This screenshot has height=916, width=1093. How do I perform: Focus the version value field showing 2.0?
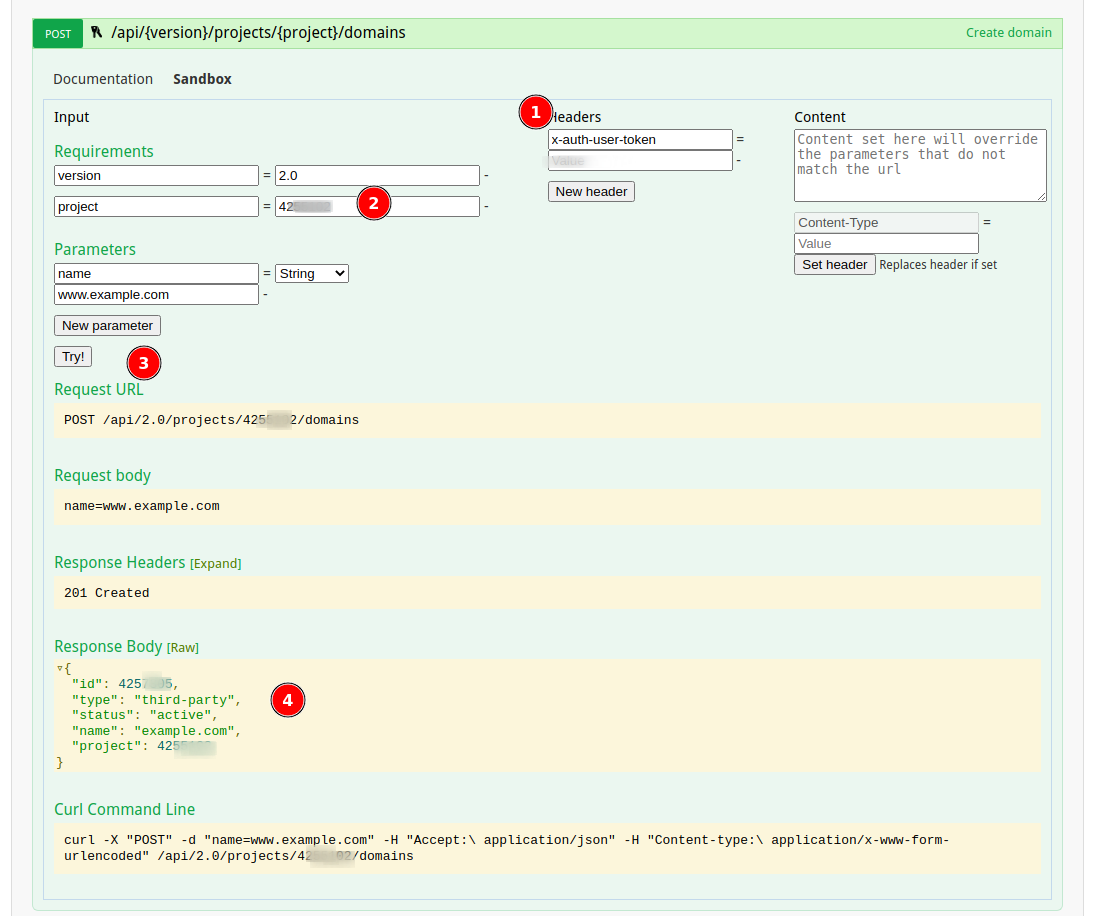pyautogui.click(x=377, y=176)
